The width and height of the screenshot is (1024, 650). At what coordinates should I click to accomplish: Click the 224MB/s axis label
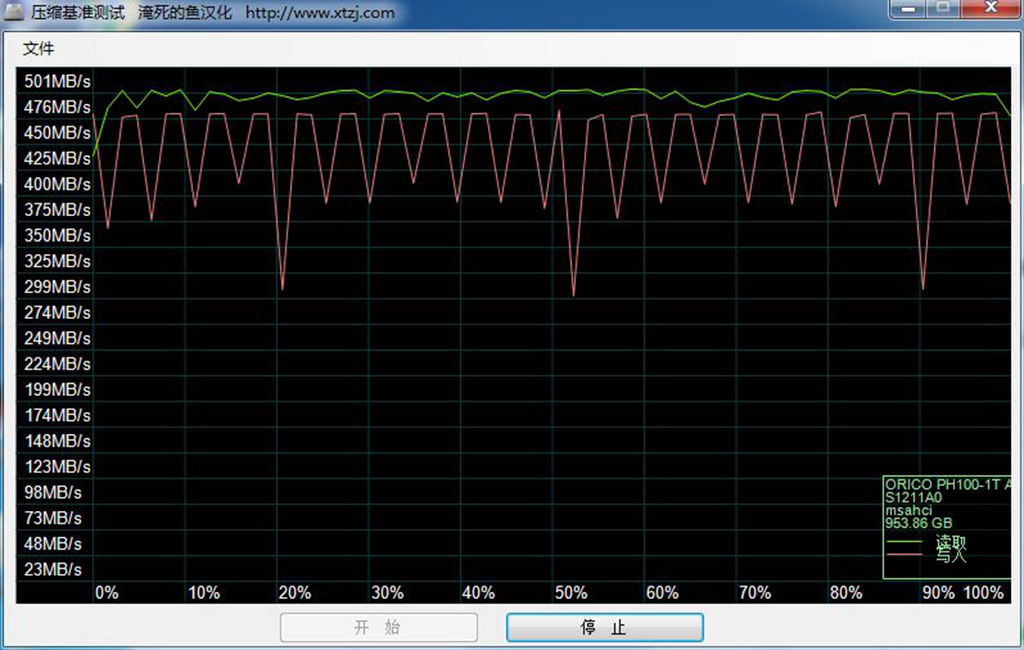(x=57, y=364)
